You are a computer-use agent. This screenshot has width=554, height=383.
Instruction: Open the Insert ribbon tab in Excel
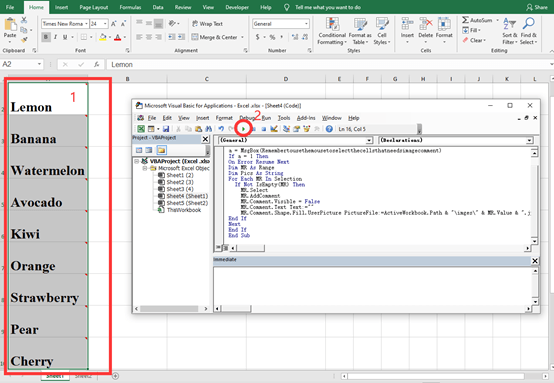point(61,7)
